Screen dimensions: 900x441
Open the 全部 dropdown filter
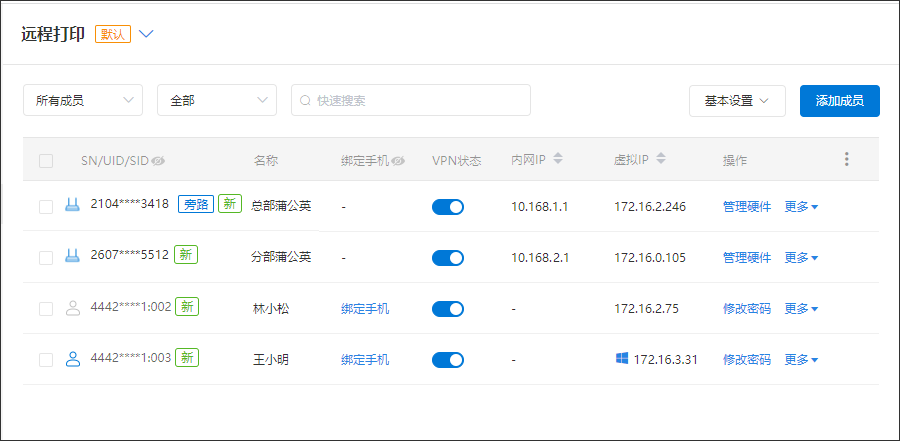[217, 100]
